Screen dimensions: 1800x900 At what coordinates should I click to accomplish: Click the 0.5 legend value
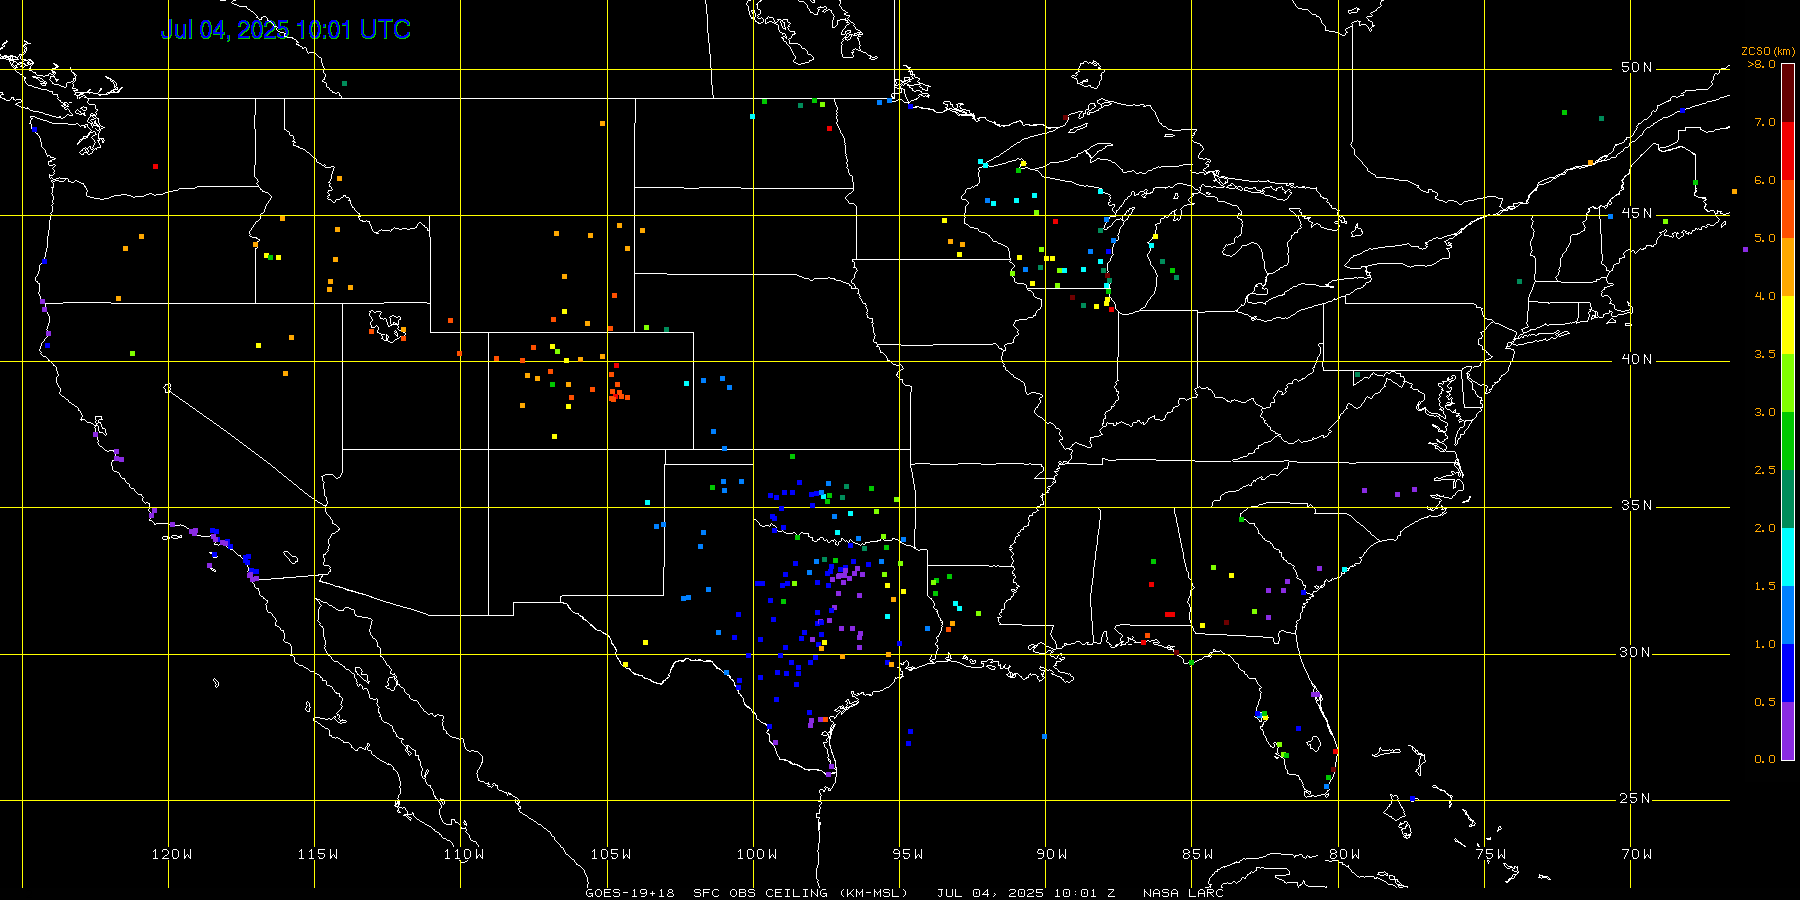(1765, 702)
